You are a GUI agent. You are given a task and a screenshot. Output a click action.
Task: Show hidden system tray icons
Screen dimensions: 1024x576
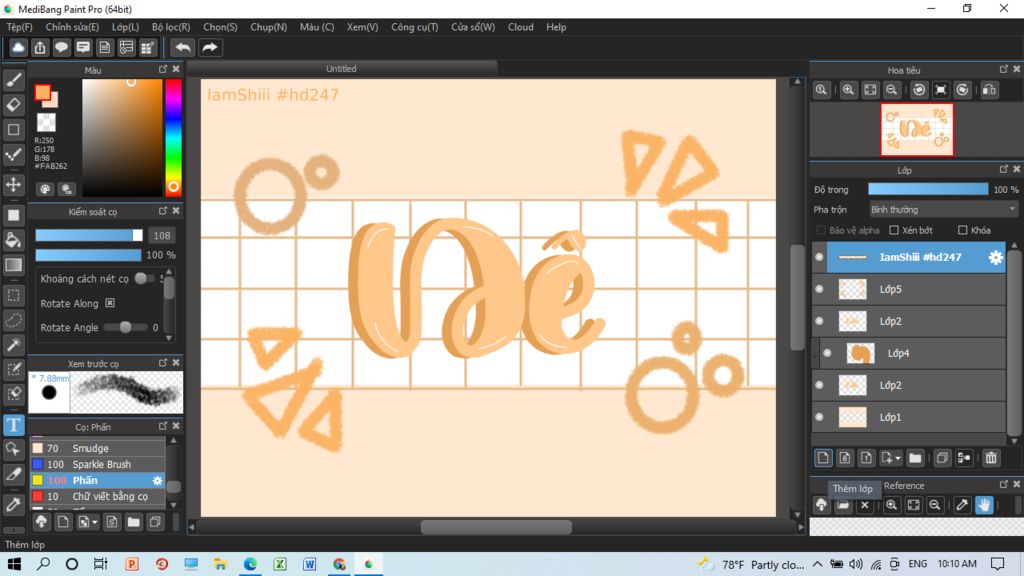click(818, 564)
